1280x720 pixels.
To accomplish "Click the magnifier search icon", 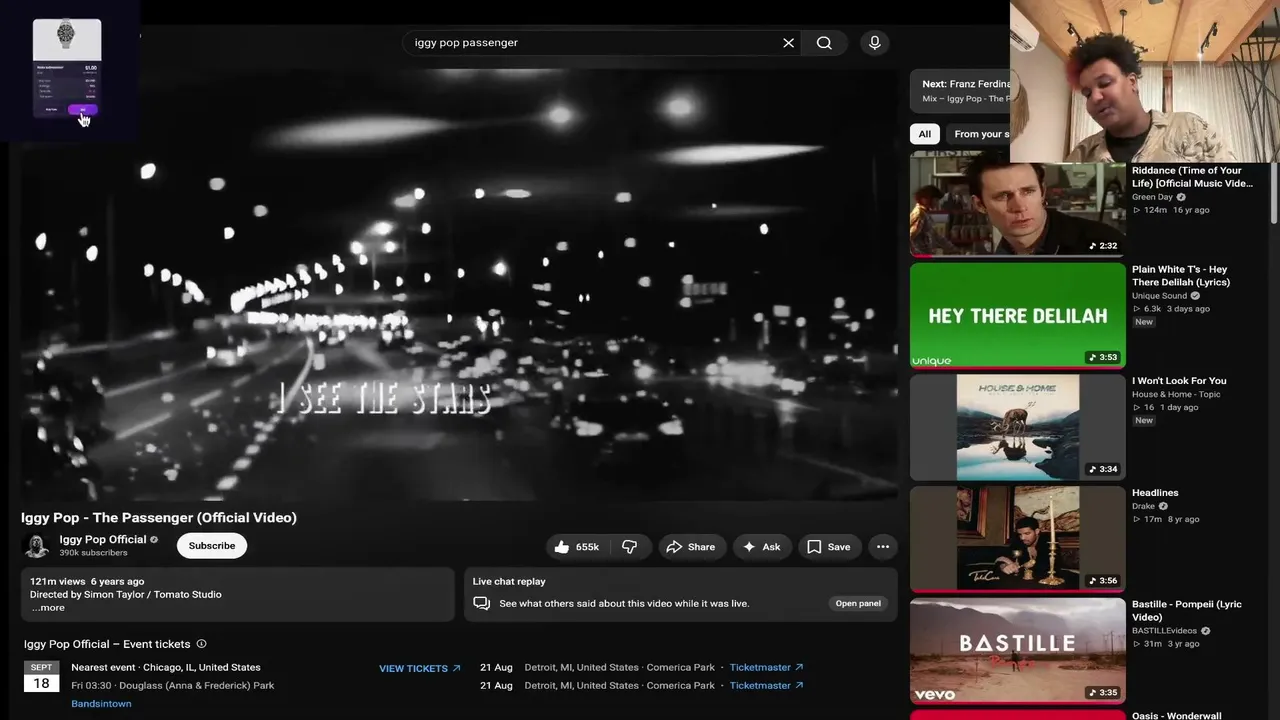I will 824,43.
